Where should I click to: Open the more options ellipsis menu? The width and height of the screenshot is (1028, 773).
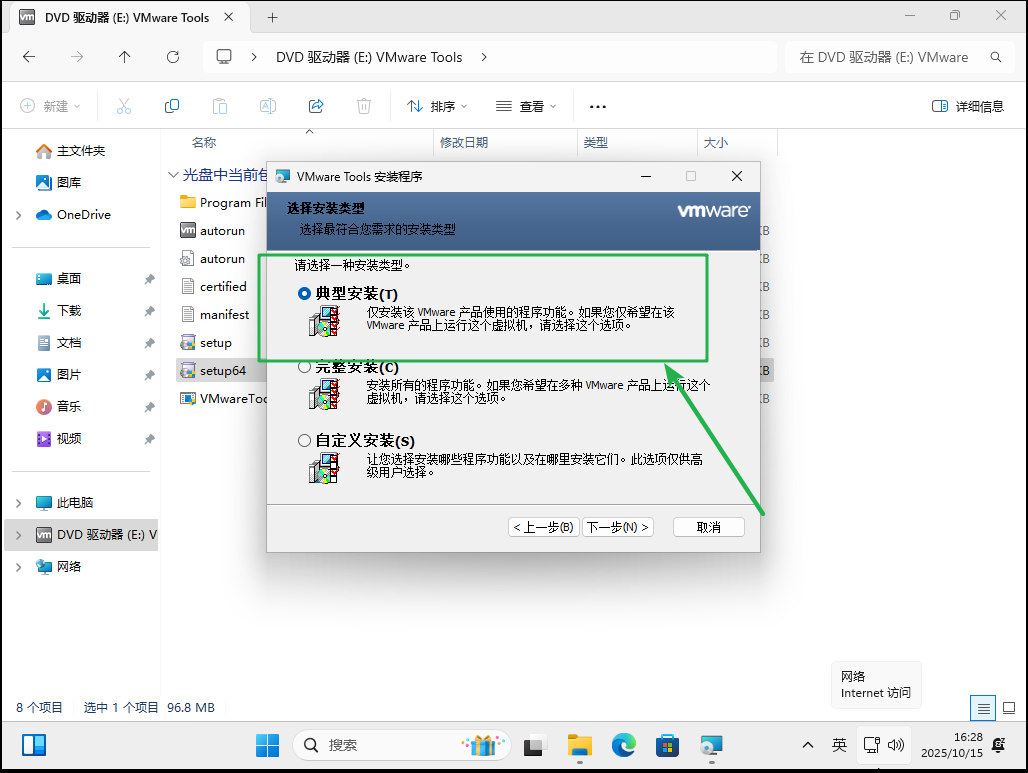pos(597,106)
